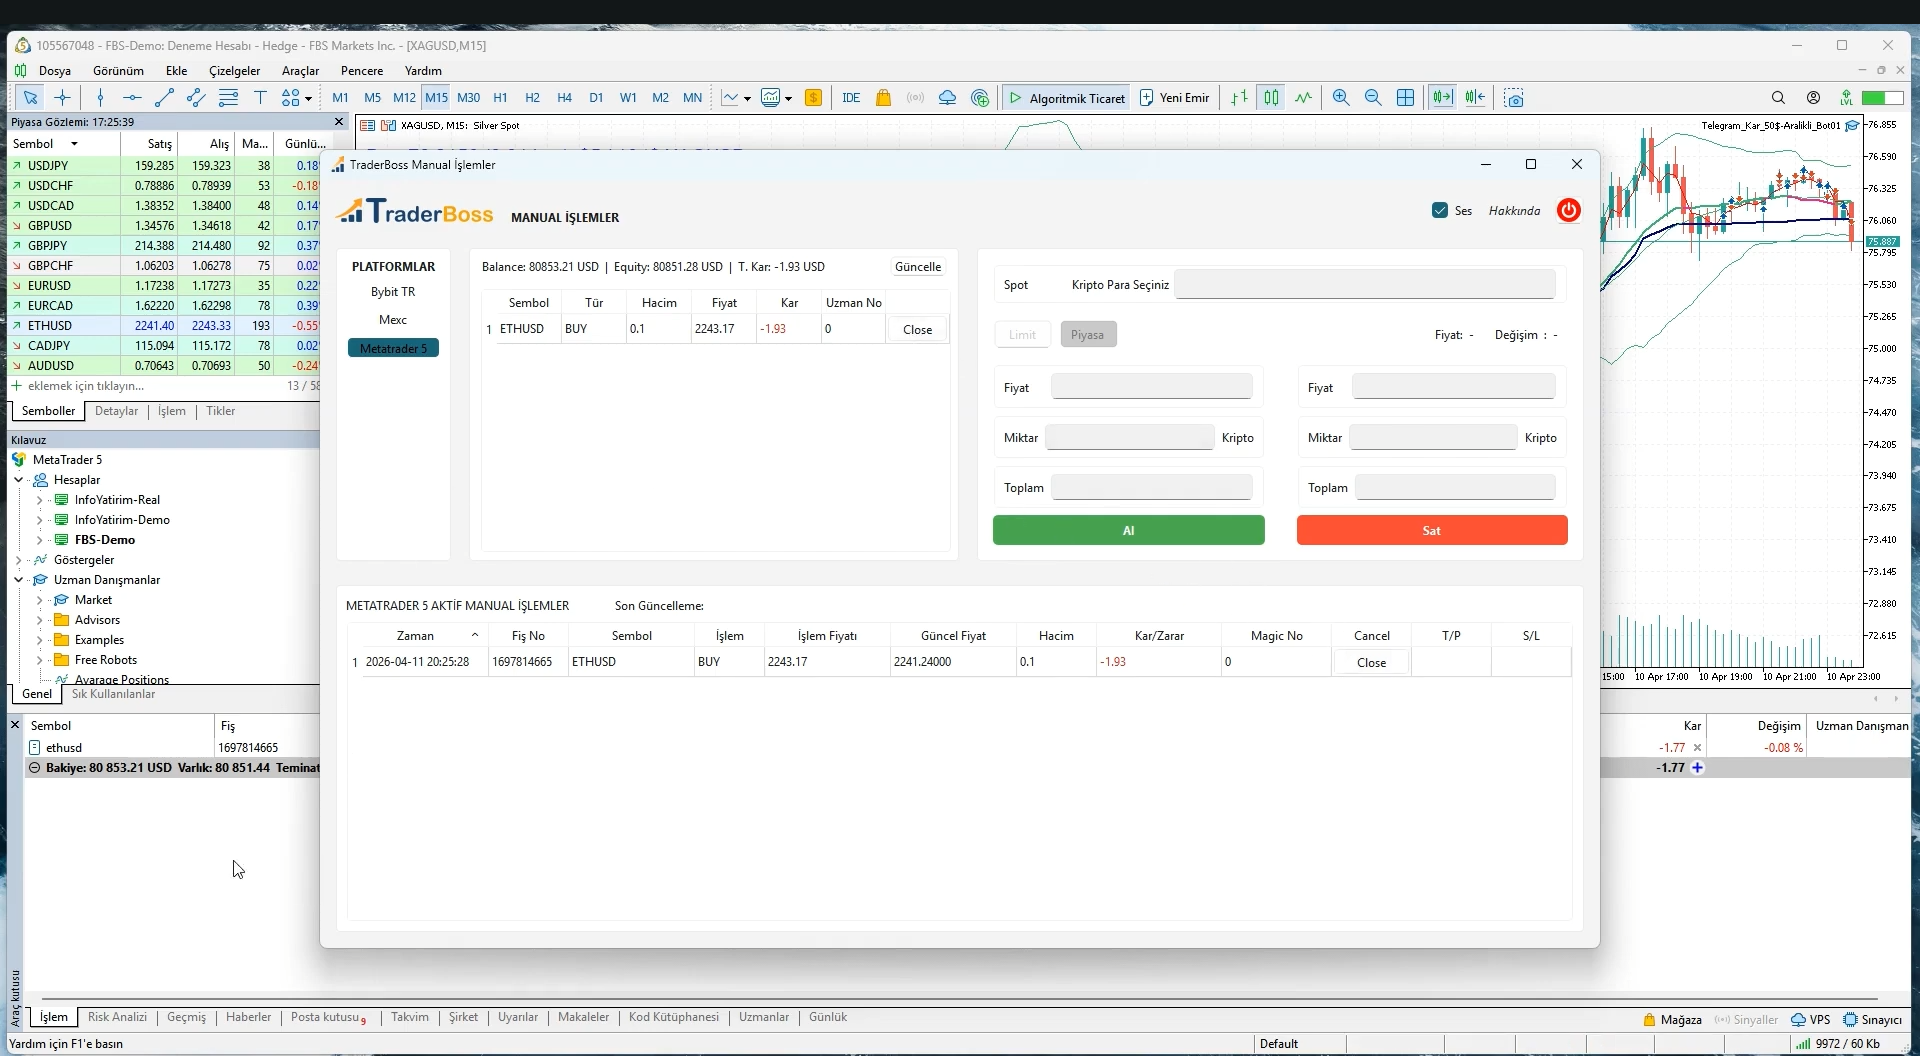Pick the trendline drawing tool

click(164, 97)
